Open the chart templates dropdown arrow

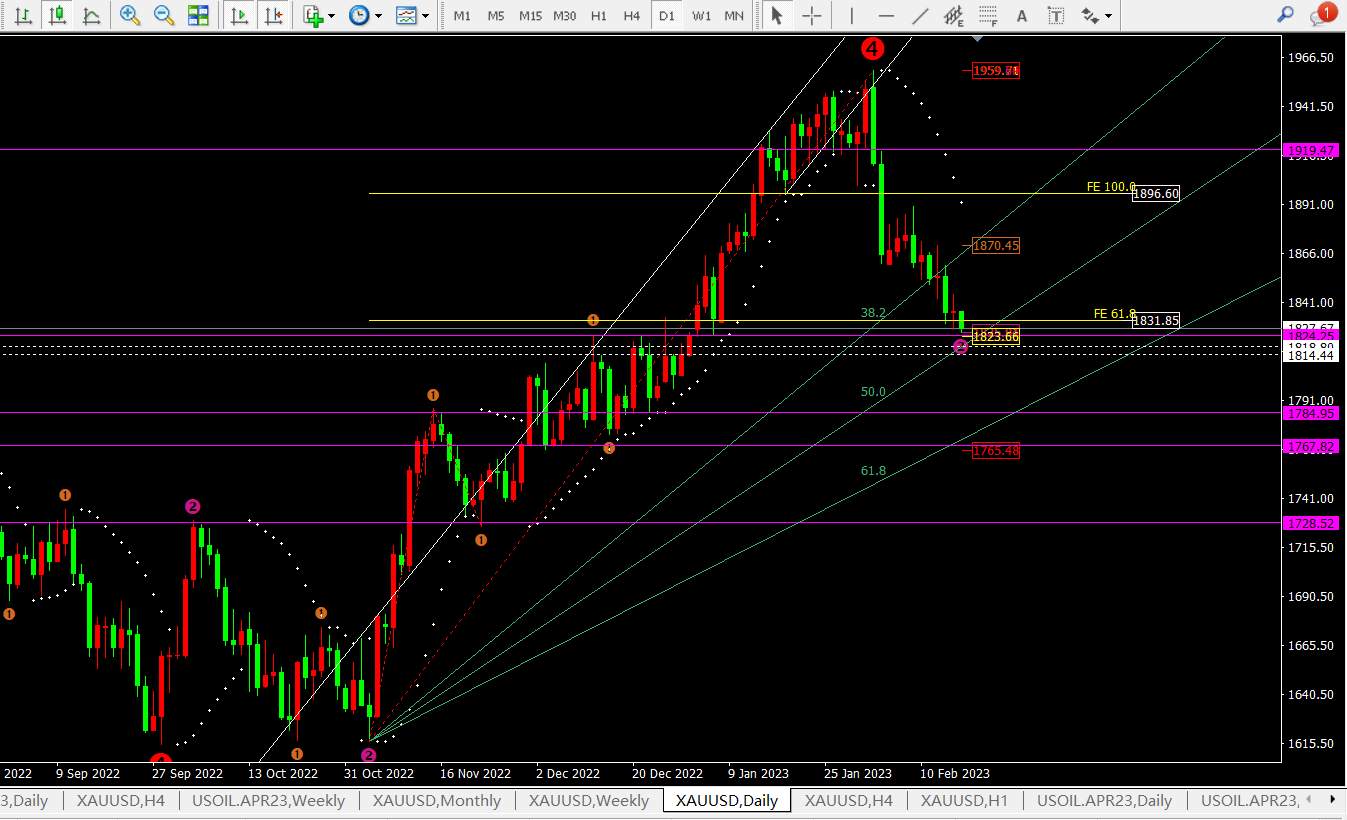coord(426,16)
